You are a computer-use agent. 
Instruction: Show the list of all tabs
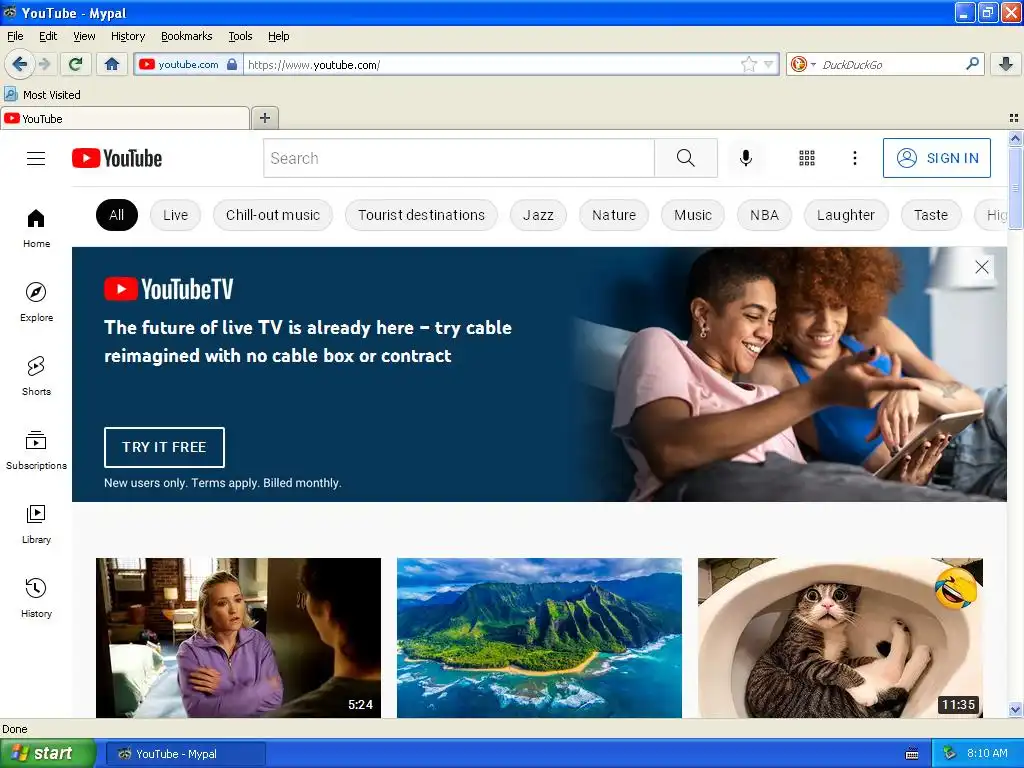(x=1014, y=118)
